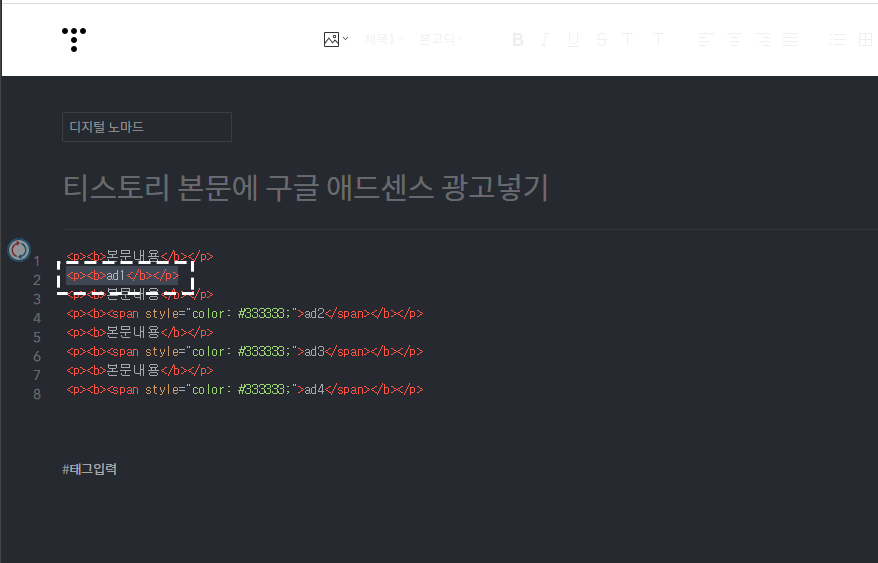Click the second T text background icon
The width and height of the screenshot is (878, 563).
658,39
